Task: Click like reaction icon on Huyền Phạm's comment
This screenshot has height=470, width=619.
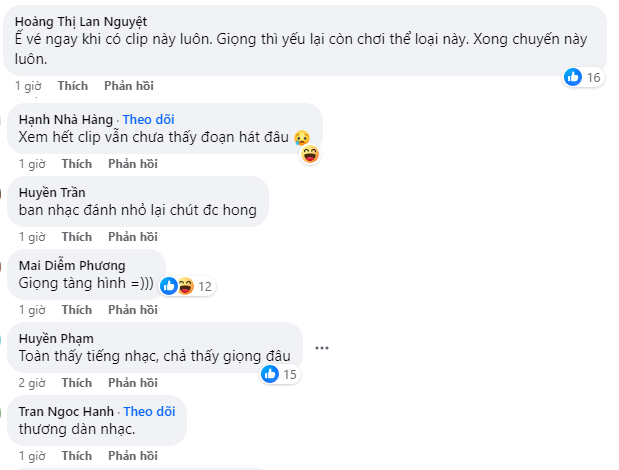Action: point(269,374)
